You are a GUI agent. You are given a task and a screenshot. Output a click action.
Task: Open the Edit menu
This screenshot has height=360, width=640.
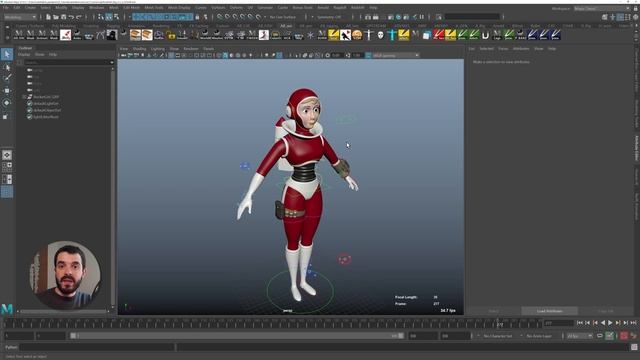[17, 7]
